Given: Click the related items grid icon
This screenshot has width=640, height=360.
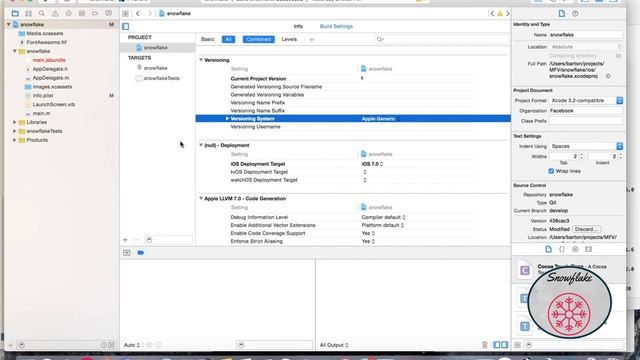Looking at the screenshot, I should tap(125, 13).
